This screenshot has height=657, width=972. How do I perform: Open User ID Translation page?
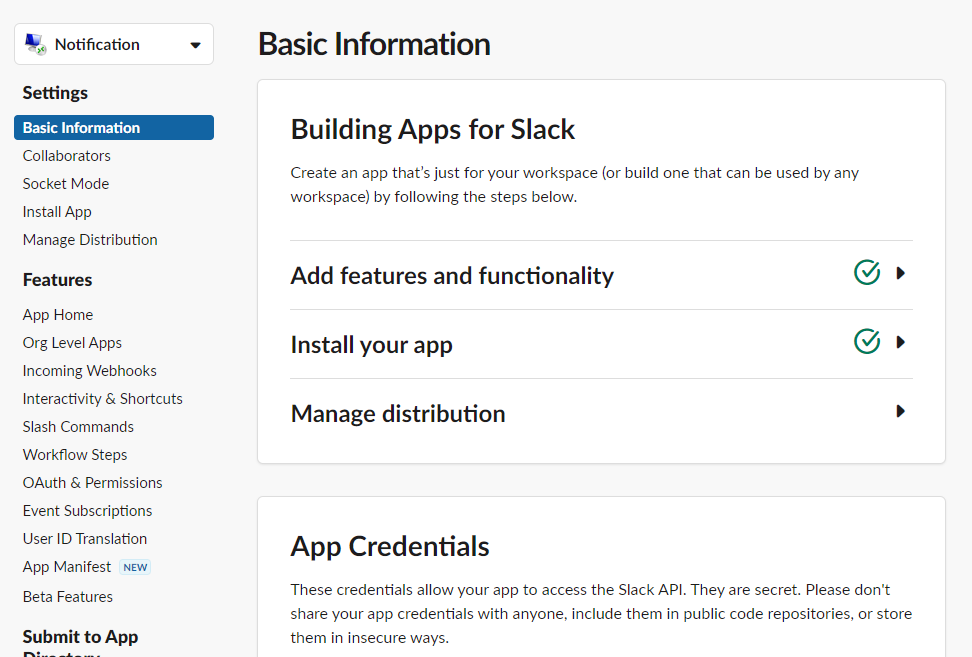(x=85, y=539)
